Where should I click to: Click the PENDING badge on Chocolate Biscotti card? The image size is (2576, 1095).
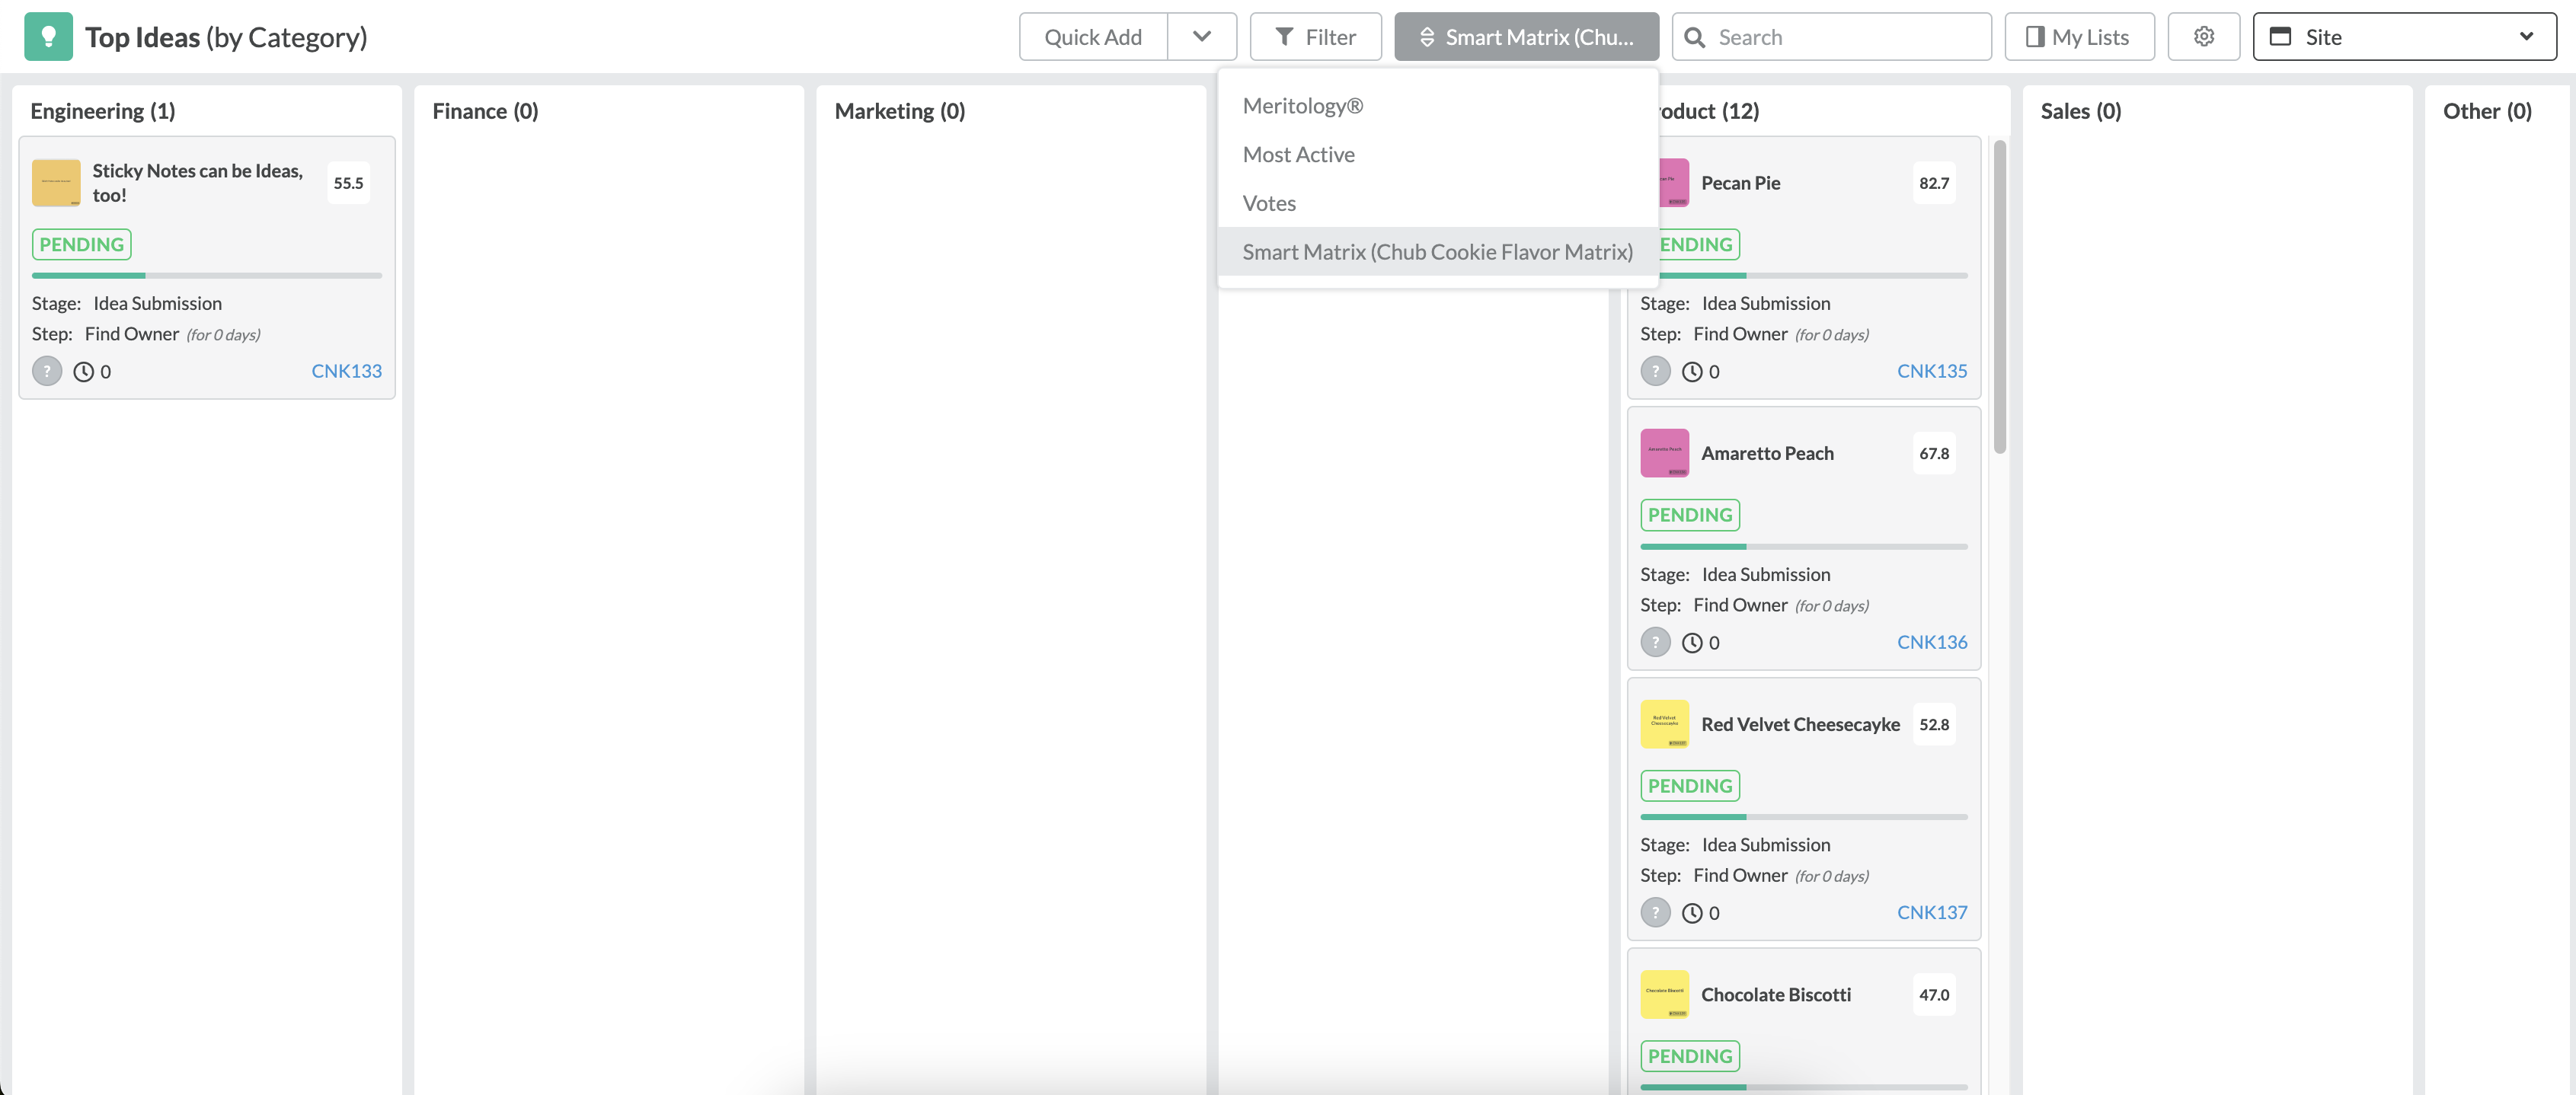1689,1056
